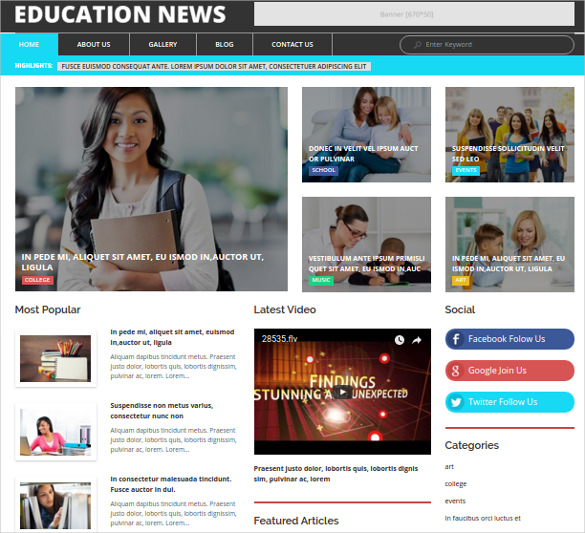
Task: Click the Enter Keyword search field
Action: [x=487, y=45]
